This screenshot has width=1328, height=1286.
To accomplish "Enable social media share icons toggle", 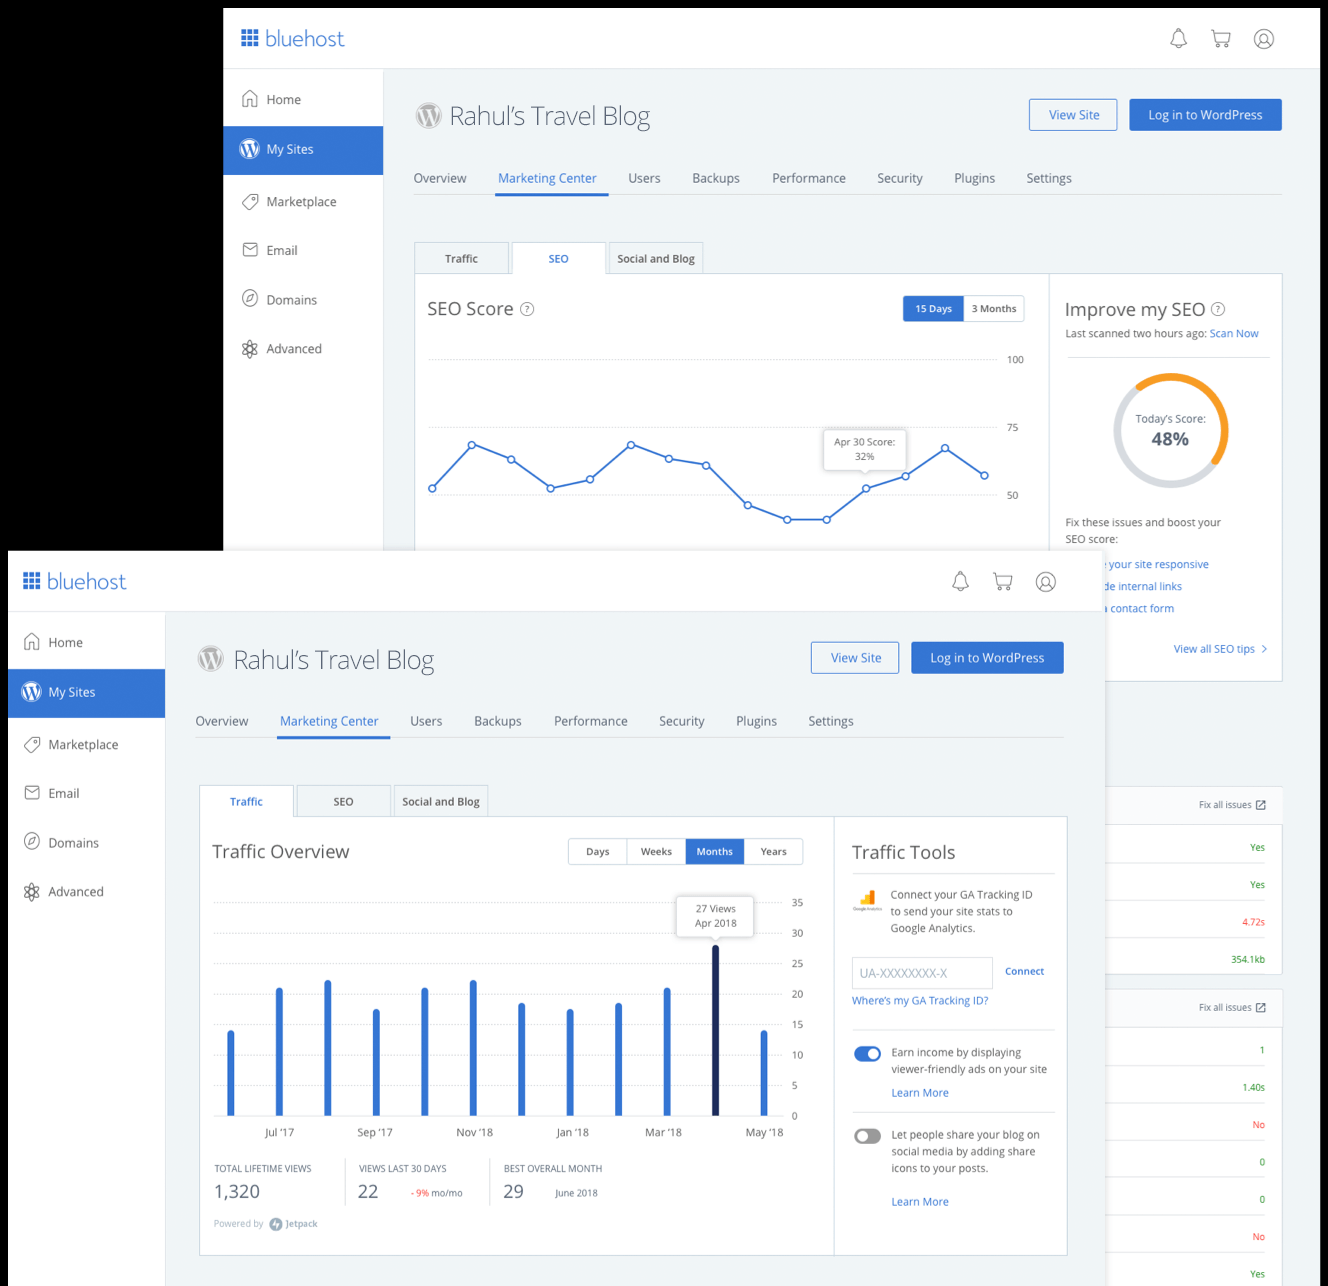I will point(867,1135).
